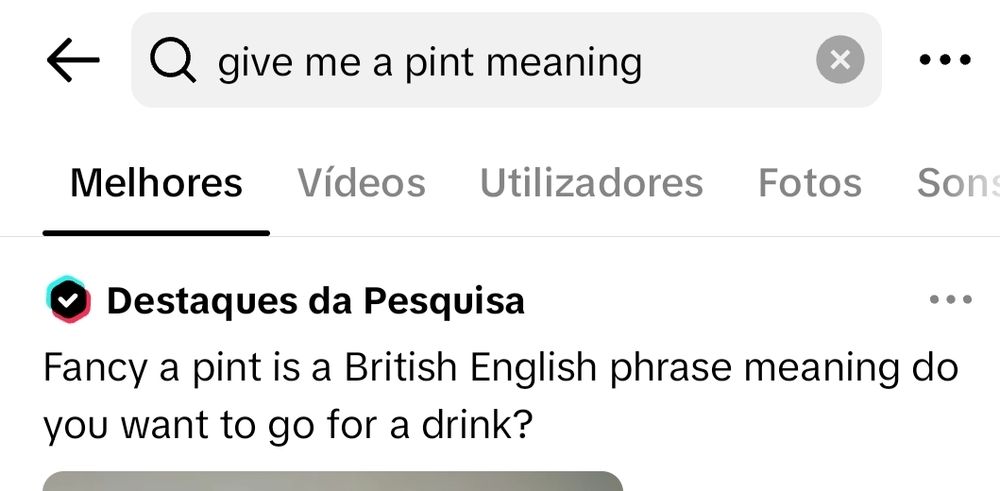Click the empty search bar area before the X

(730, 62)
